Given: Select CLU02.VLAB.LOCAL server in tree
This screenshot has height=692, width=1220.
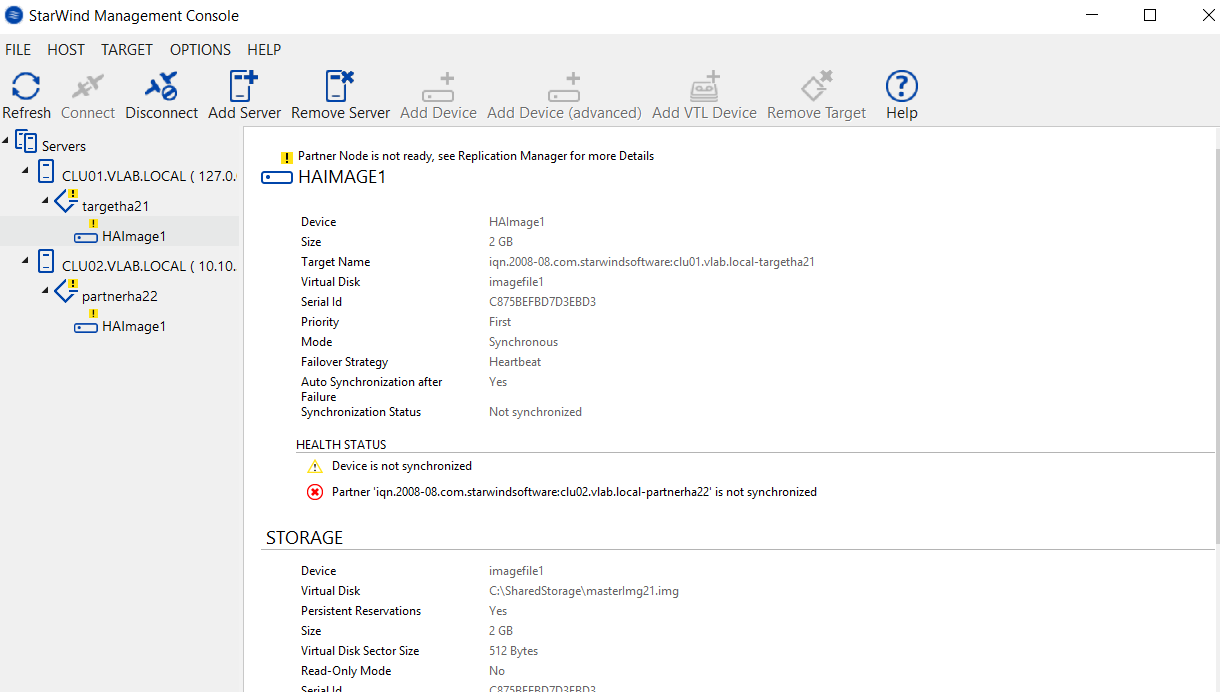Looking at the screenshot, I should pyautogui.click(x=149, y=266).
